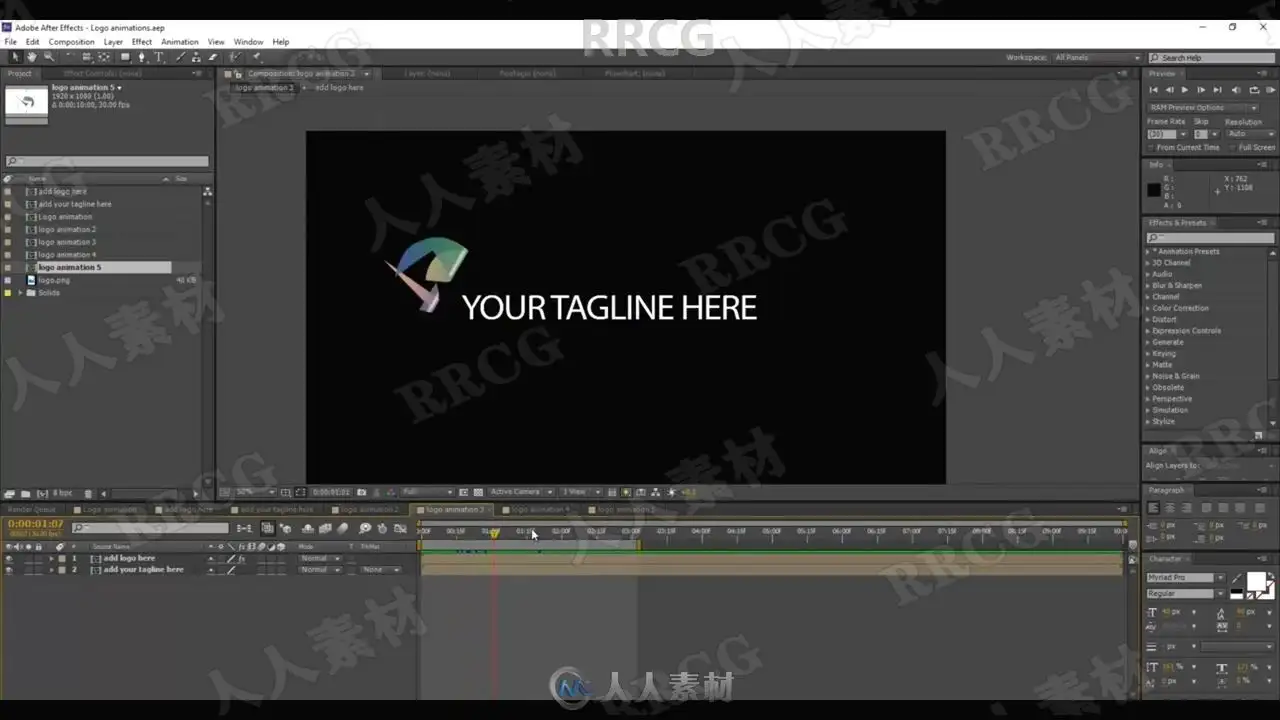Image resolution: width=1280 pixels, height=720 pixels.
Task: Open the Composition menu
Action: (x=71, y=42)
